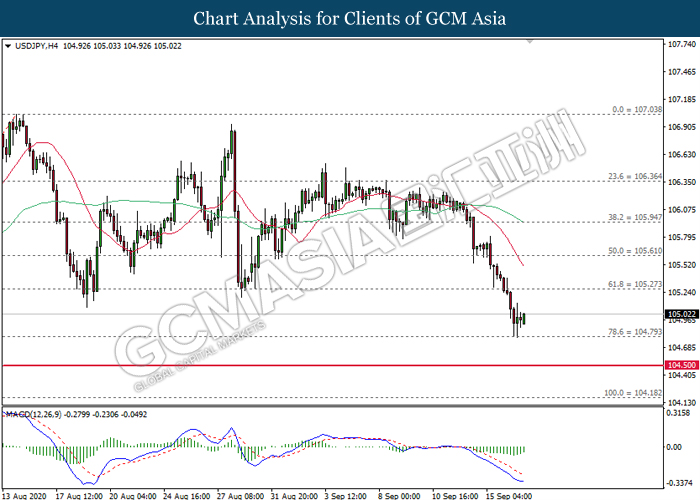
Task: Click the 78.6 = 104.793 Fibonacci label
Action: pyautogui.click(x=635, y=332)
